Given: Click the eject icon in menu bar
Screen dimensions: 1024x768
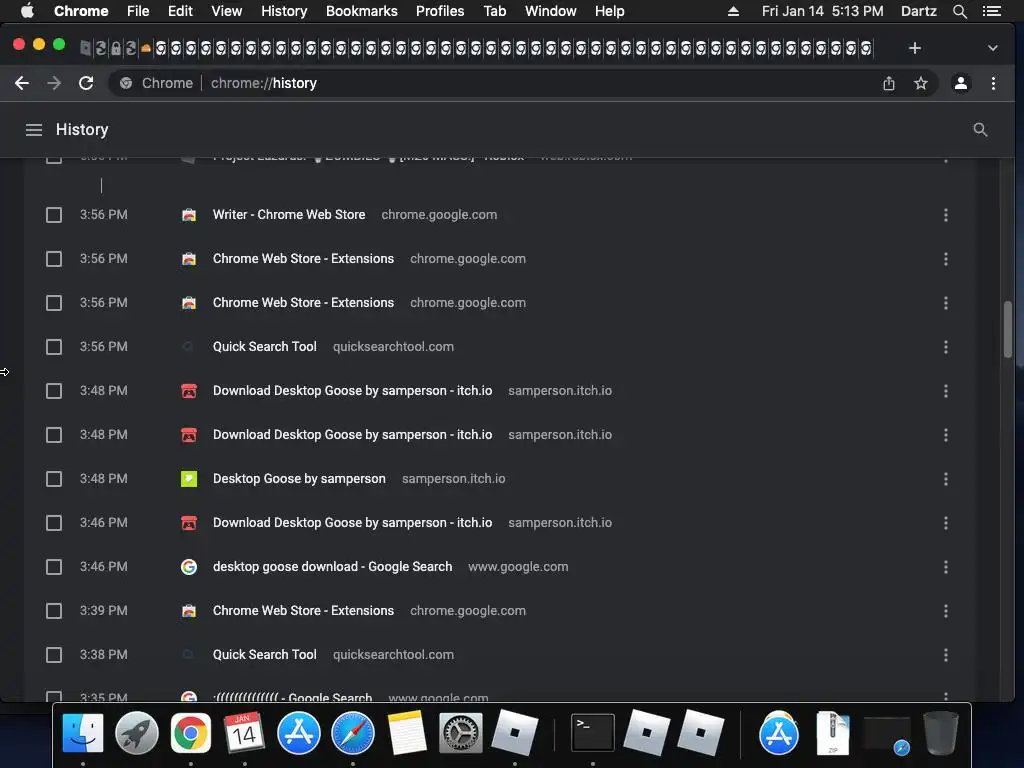Looking at the screenshot, I should pos(733,11).
